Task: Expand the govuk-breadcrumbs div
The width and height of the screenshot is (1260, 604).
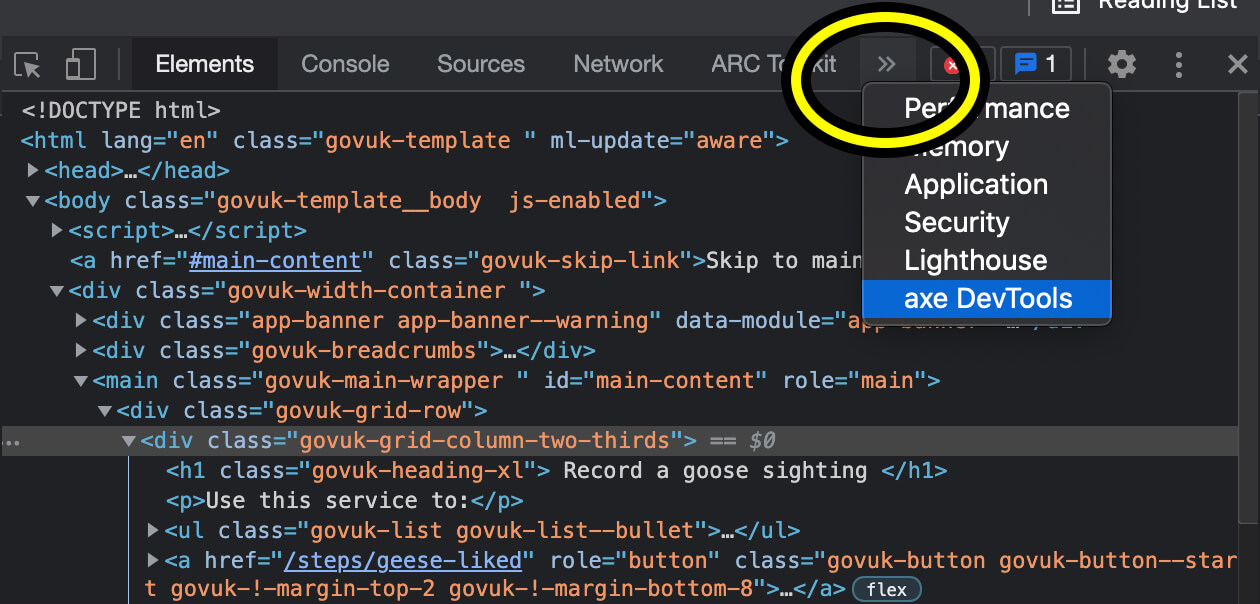Action: tap(80, 350)
